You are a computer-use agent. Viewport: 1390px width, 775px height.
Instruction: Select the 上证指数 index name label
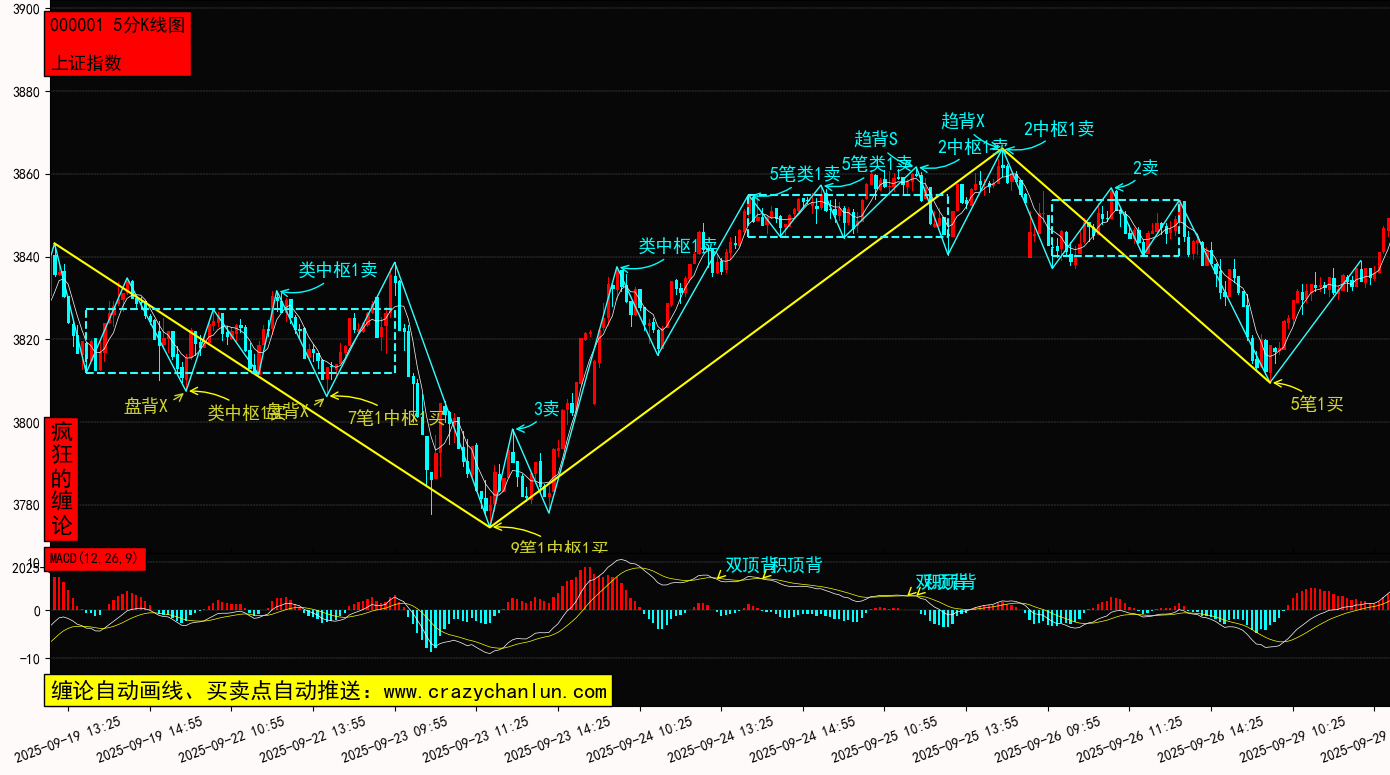tap(86, 62)
